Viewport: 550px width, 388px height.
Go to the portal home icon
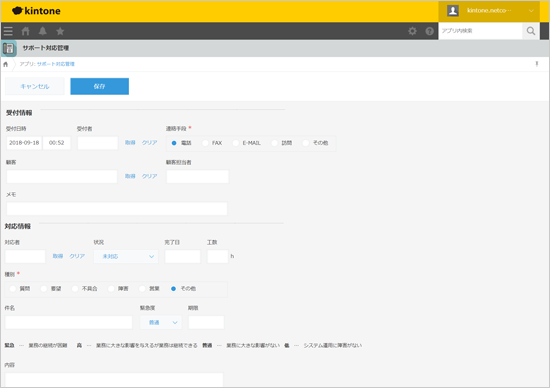[26, 31]
